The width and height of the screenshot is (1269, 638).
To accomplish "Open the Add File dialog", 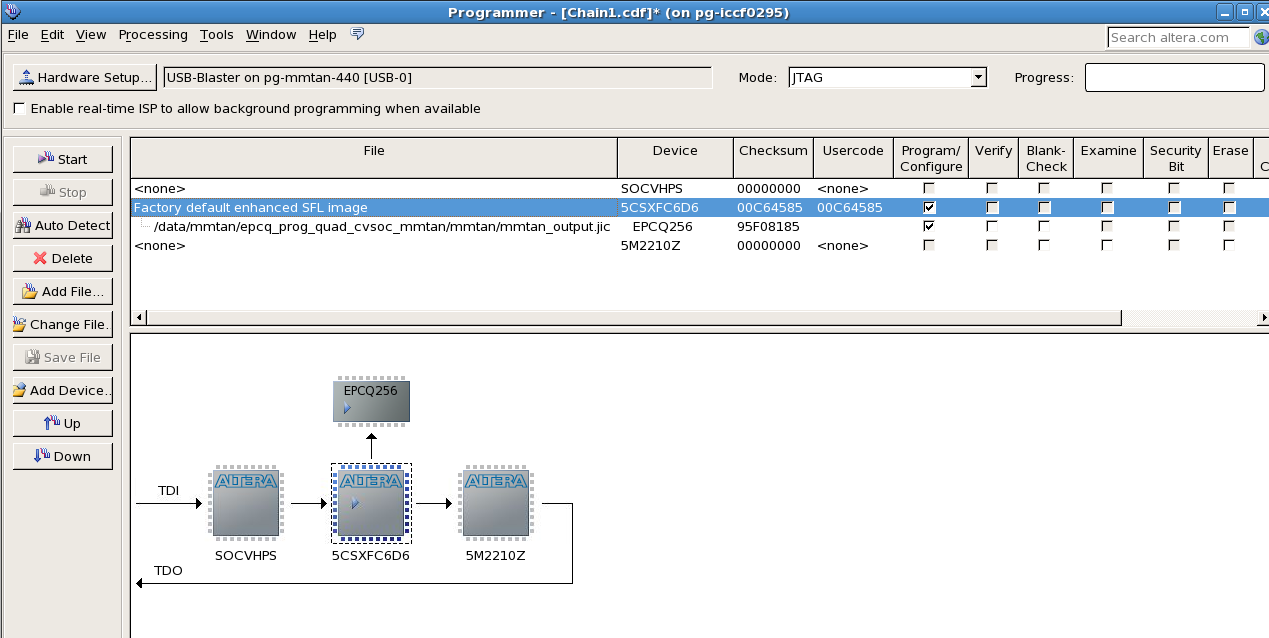I will pyautogui.click(x=62, y=291).
